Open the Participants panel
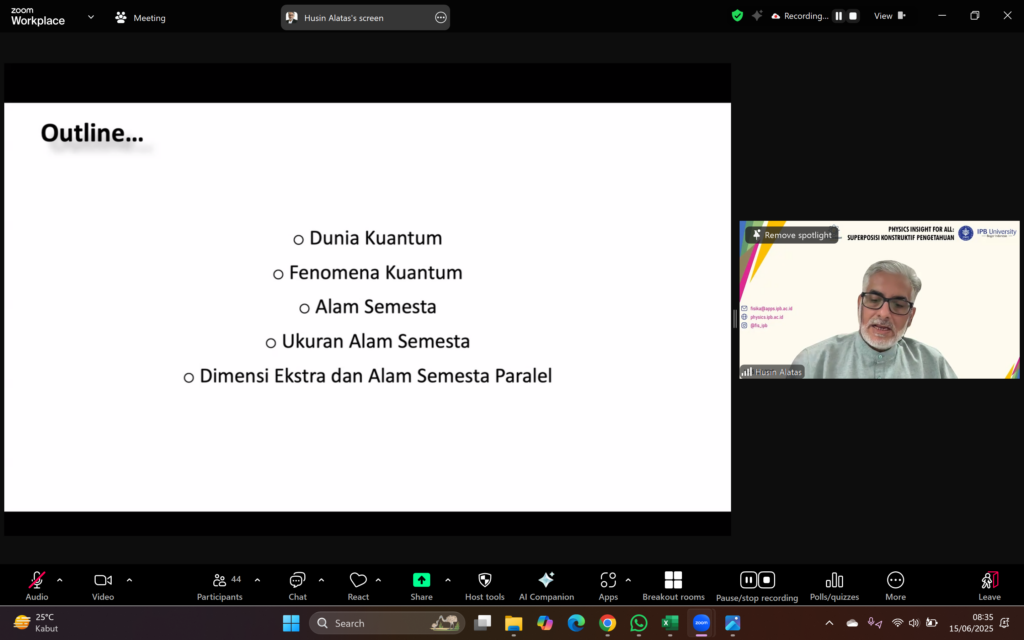1024x640 pixels. click(x=220, y=585)
